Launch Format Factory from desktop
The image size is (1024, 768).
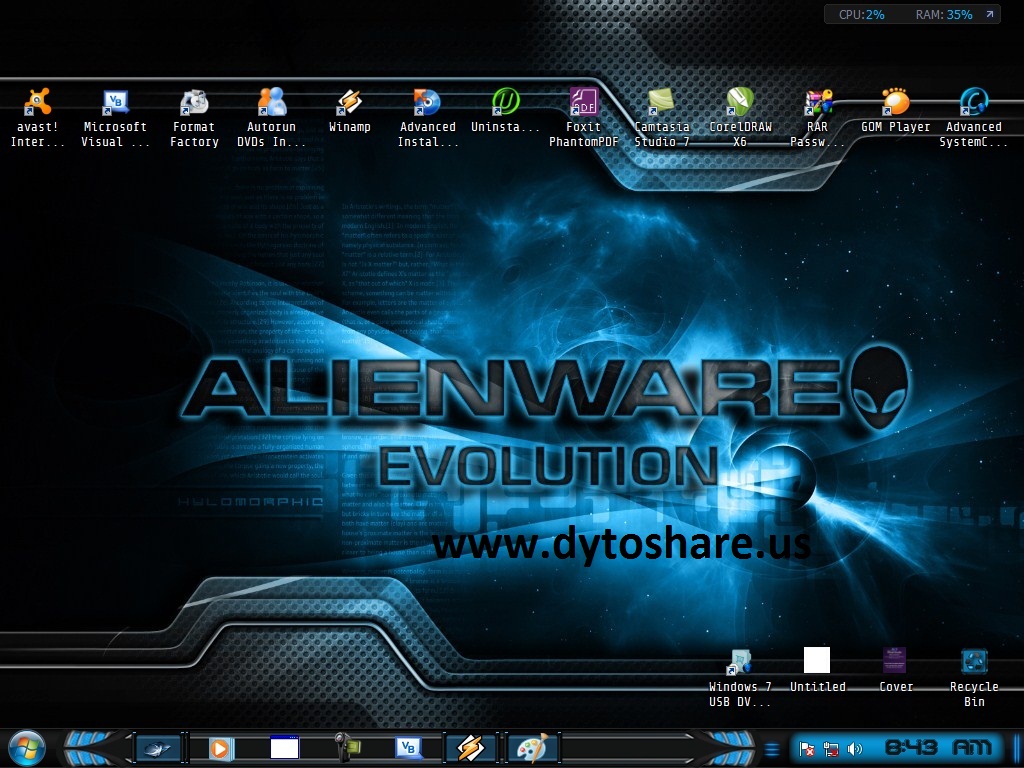tap(194, 118)
